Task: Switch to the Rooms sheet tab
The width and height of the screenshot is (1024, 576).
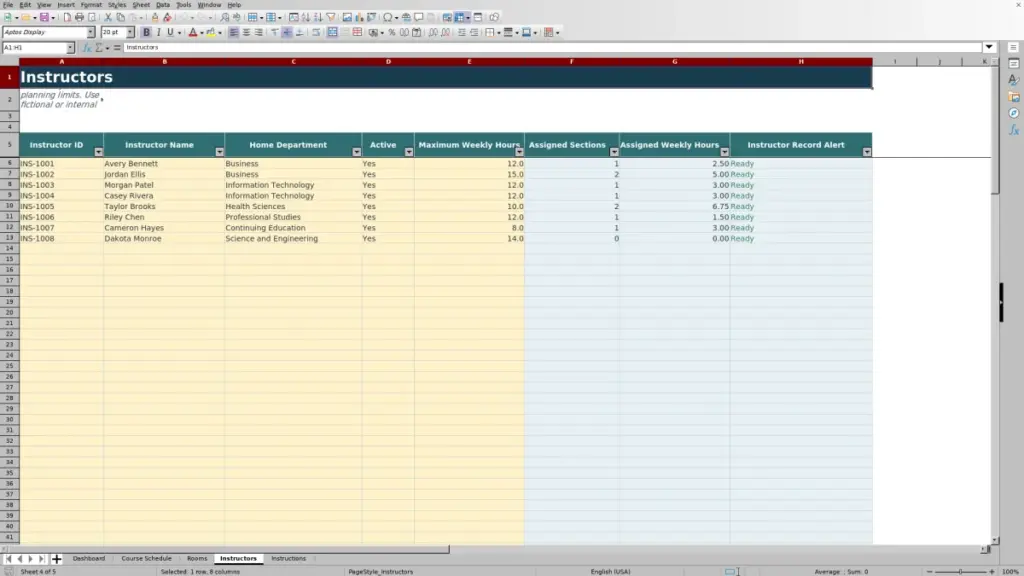Action: pos(197,558)
